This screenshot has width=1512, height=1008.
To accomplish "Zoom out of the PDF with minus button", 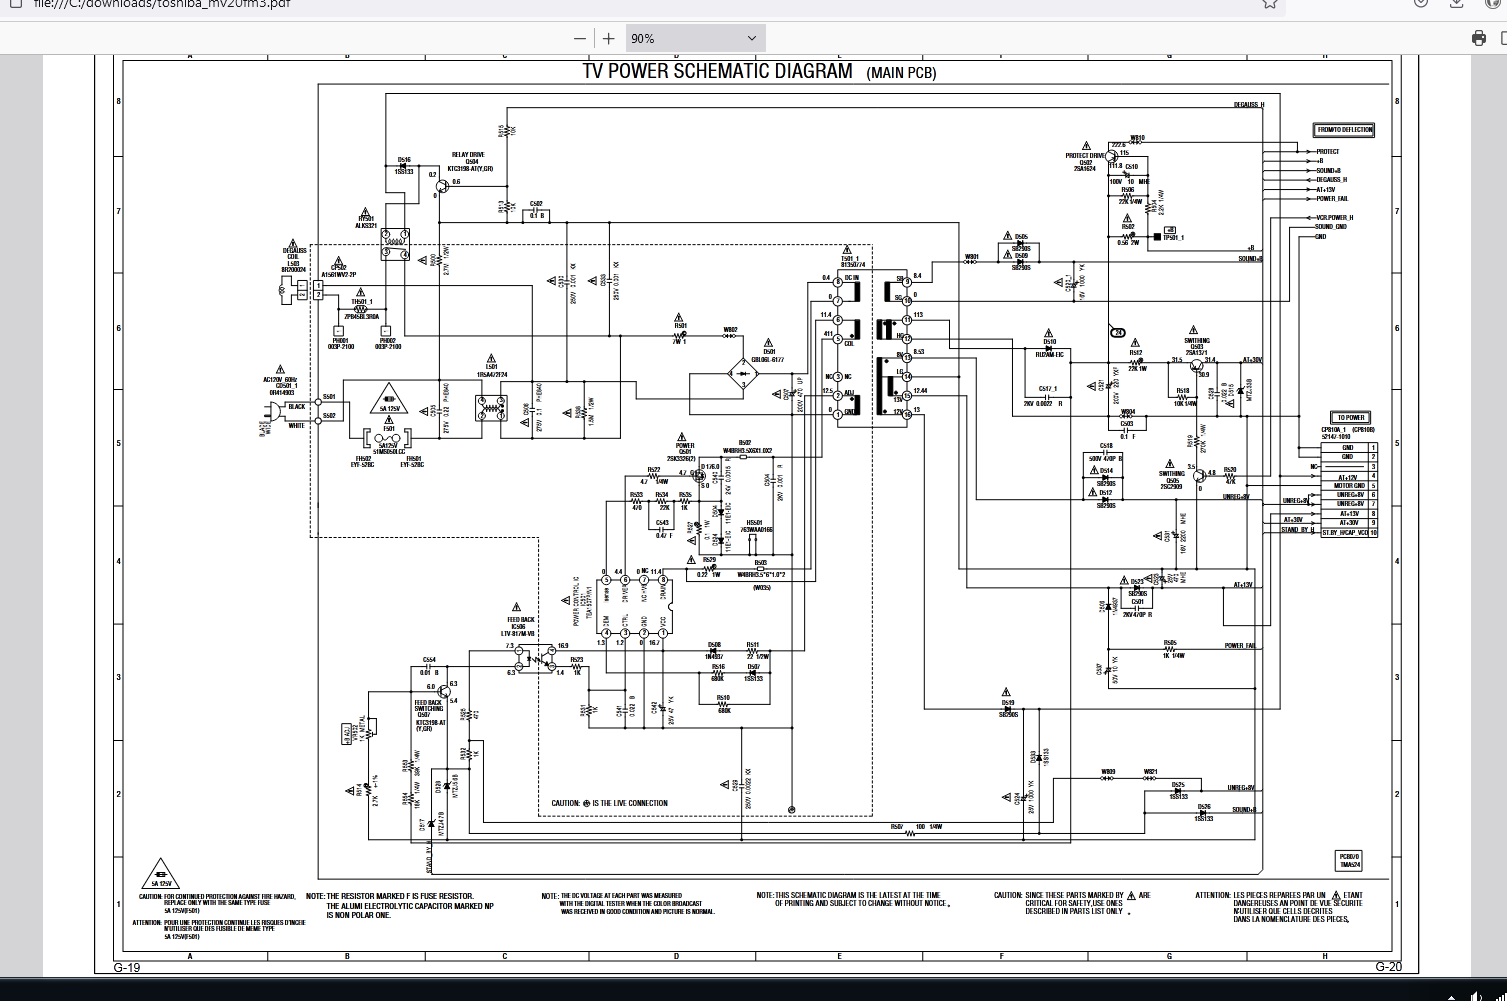I will (x=580, y=38).
